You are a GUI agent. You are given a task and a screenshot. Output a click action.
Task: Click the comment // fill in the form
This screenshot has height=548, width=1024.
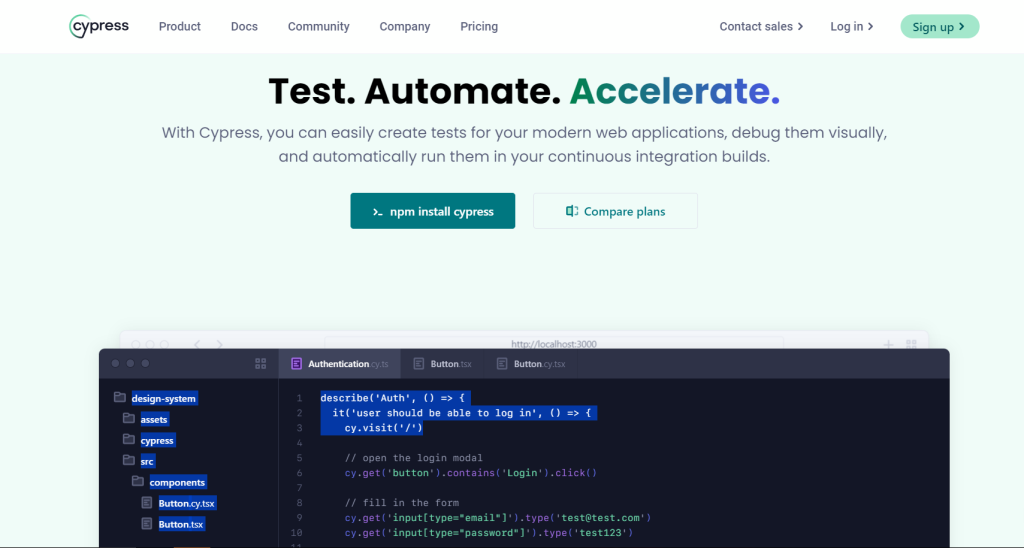[402, 503]
